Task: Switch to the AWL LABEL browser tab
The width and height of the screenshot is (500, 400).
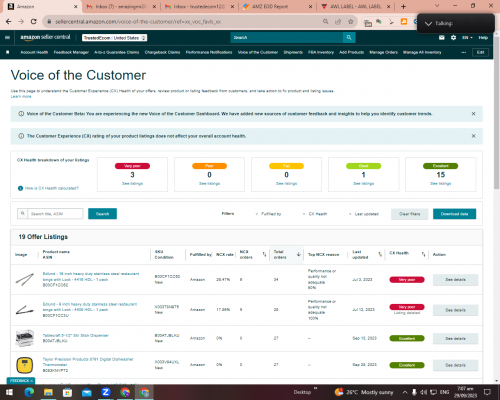Action: [x=355, y=6]
